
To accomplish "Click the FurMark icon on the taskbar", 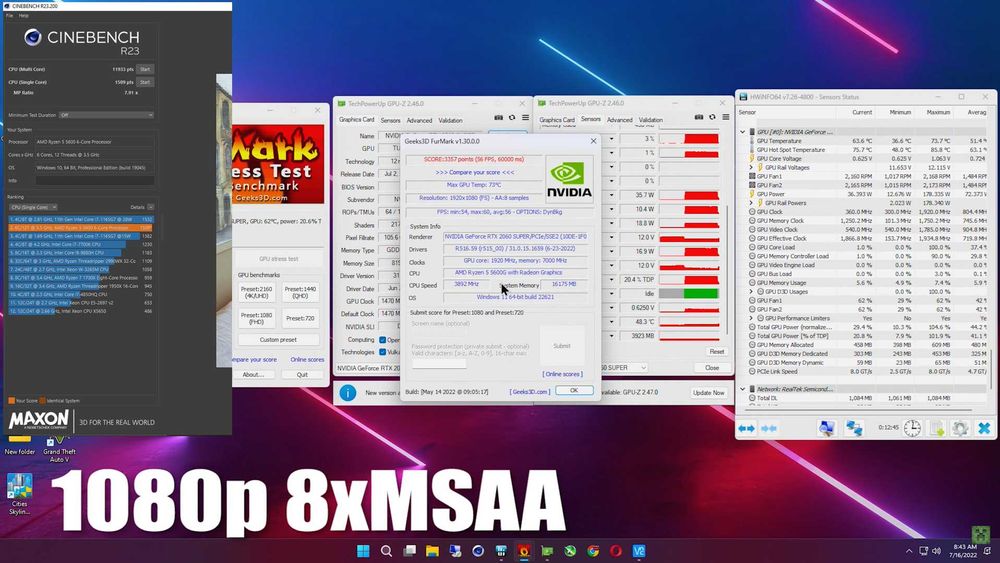I will point(524,551).
